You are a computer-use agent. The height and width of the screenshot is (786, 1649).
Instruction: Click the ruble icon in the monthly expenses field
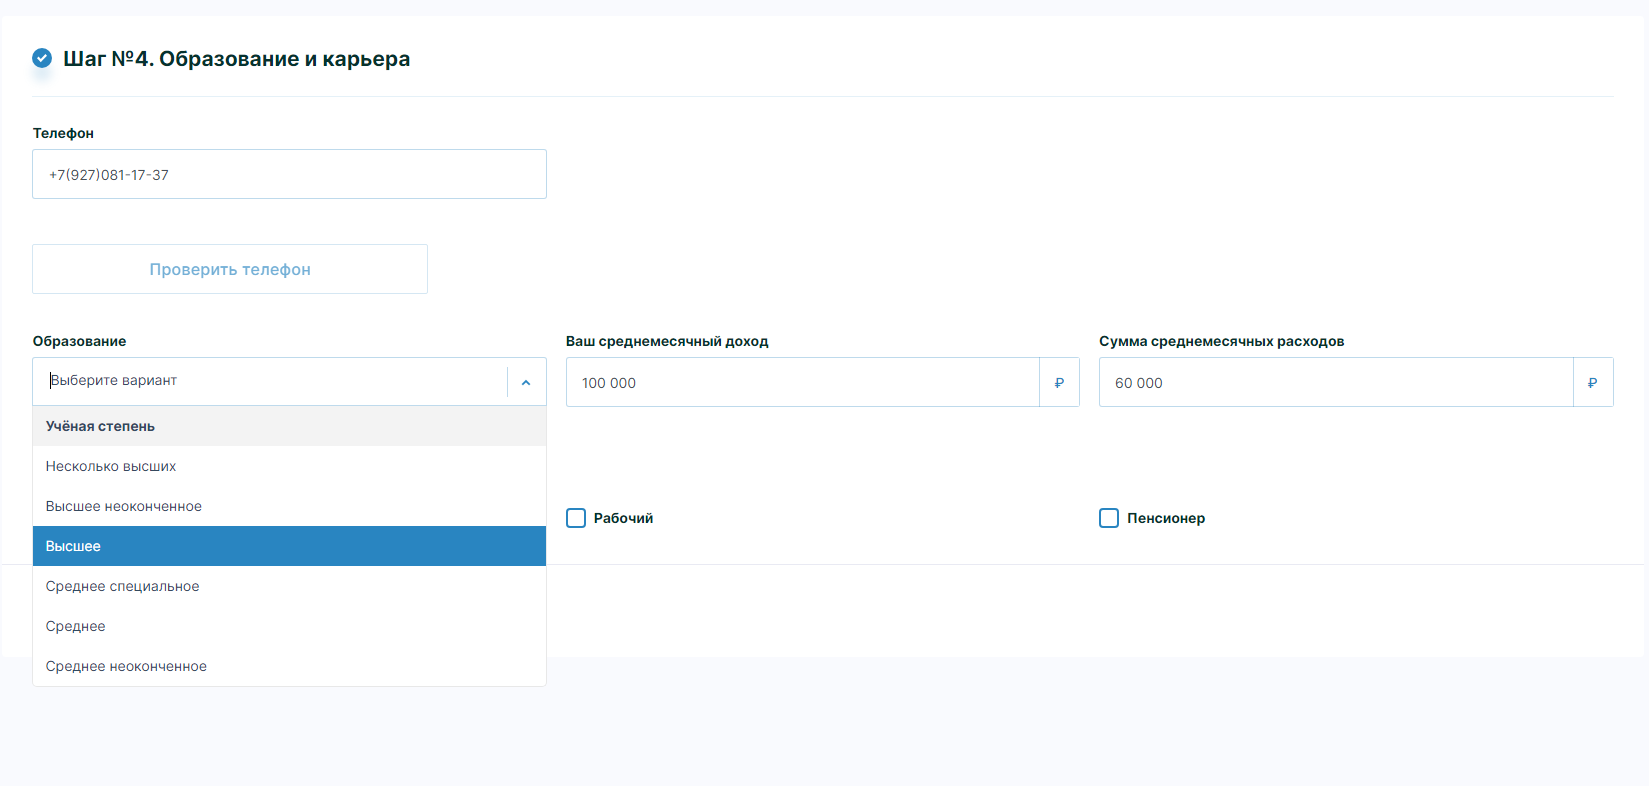click(1592, 383)
